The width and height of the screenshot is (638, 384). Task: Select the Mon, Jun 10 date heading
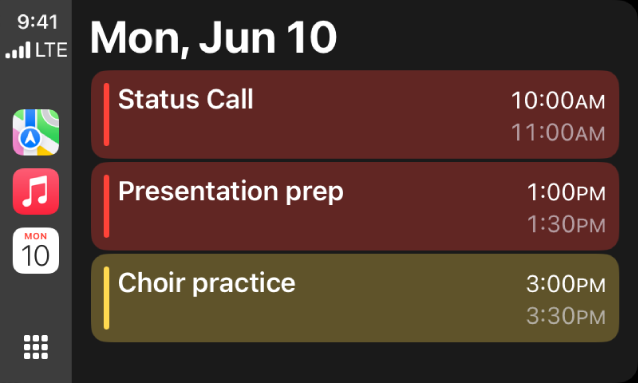pos(213,37)
